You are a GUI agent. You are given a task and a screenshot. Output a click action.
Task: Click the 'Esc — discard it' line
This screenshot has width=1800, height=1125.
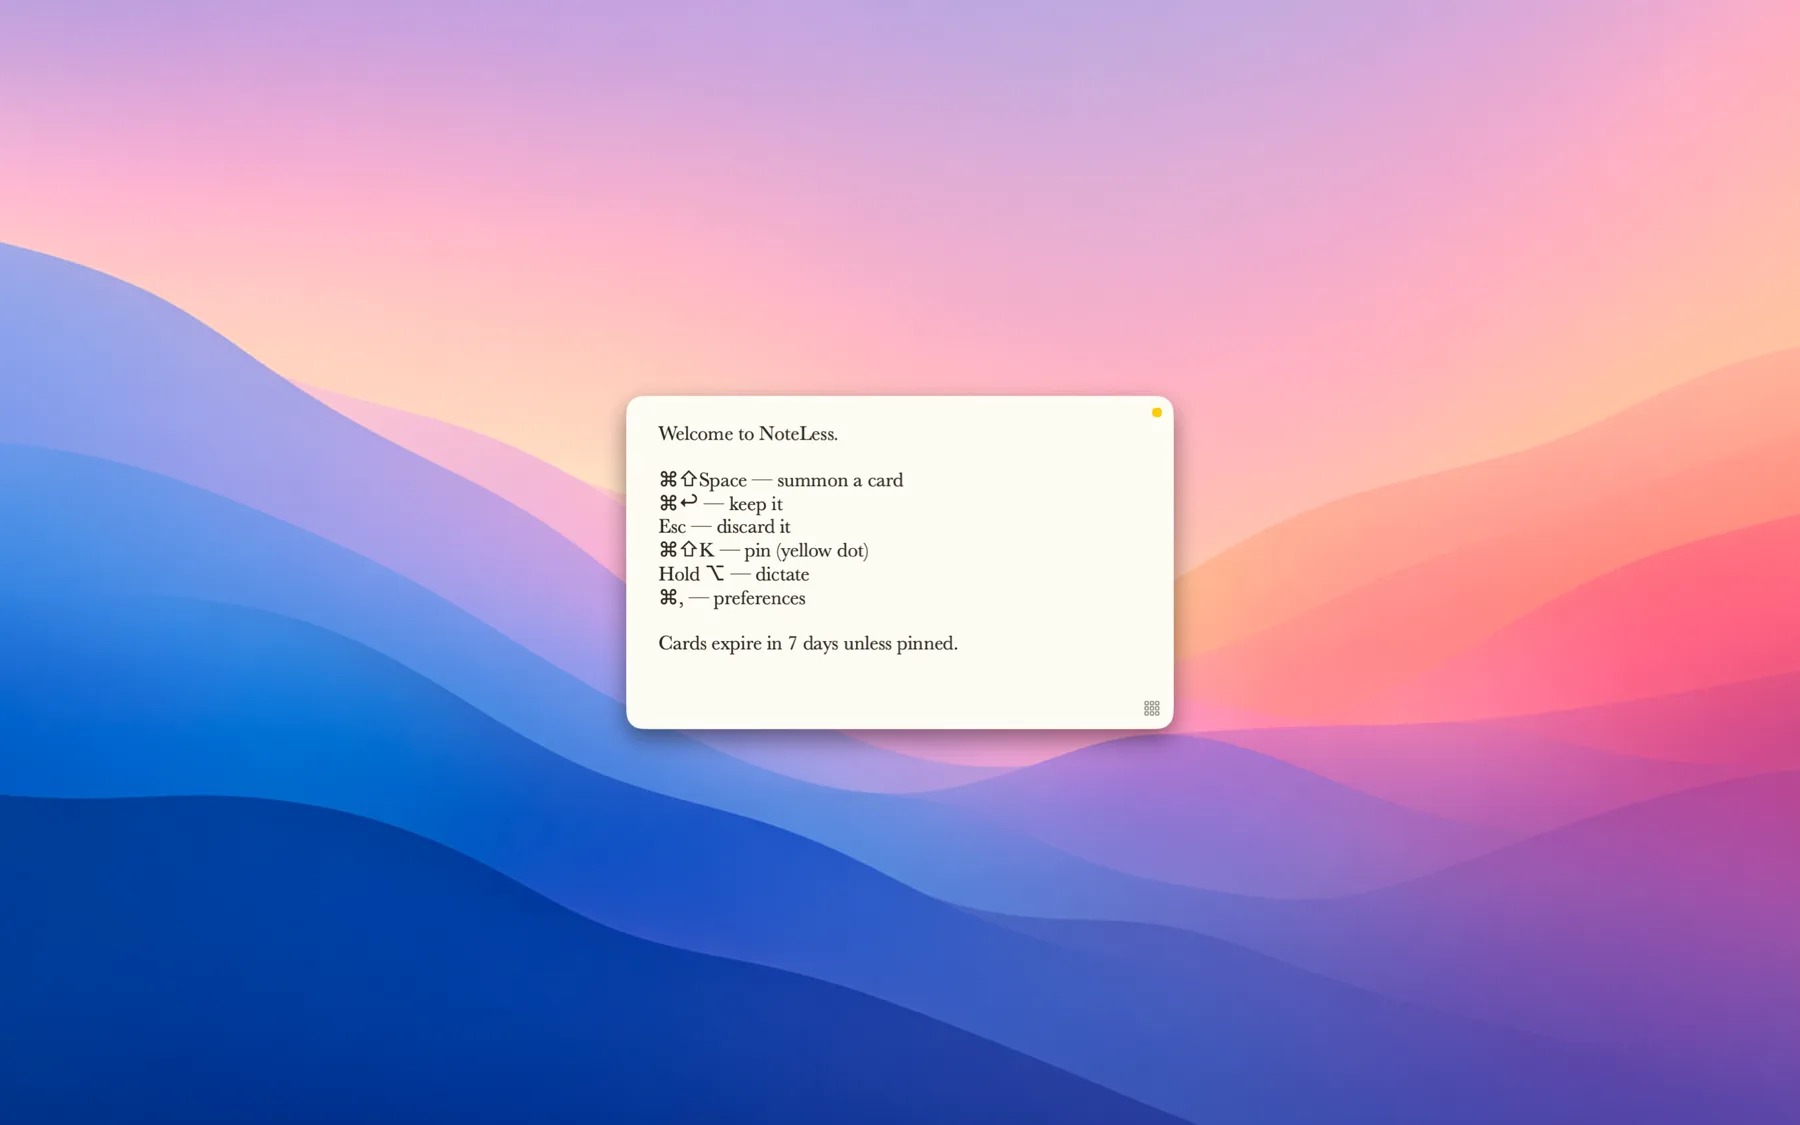724,527
